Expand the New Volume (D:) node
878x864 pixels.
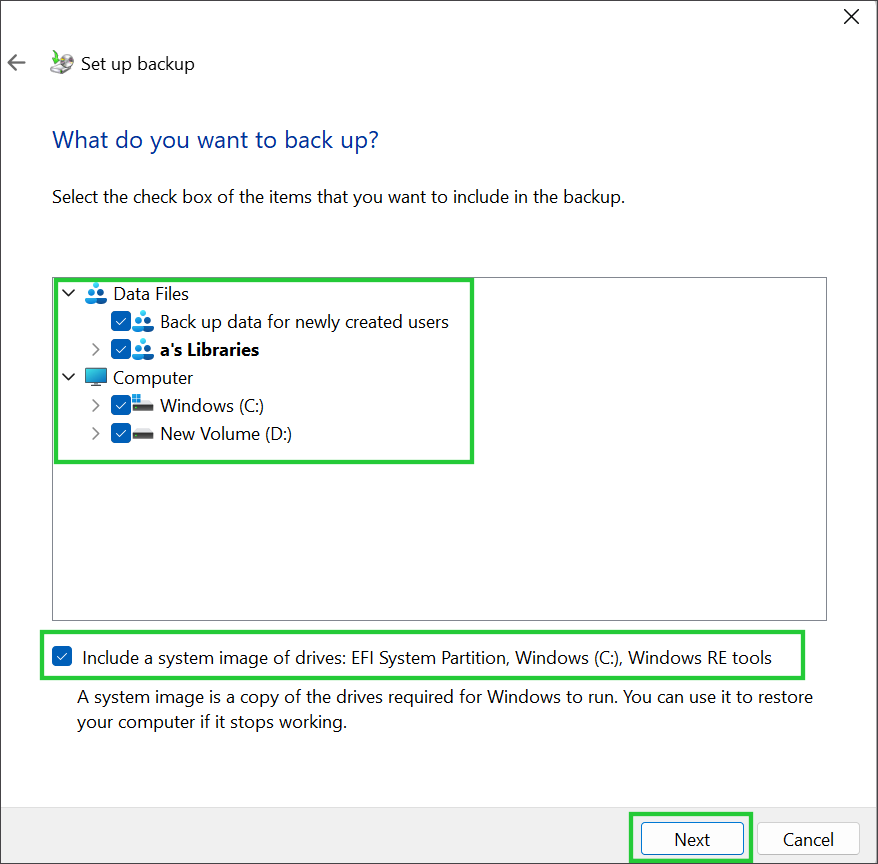pos(95,433)
